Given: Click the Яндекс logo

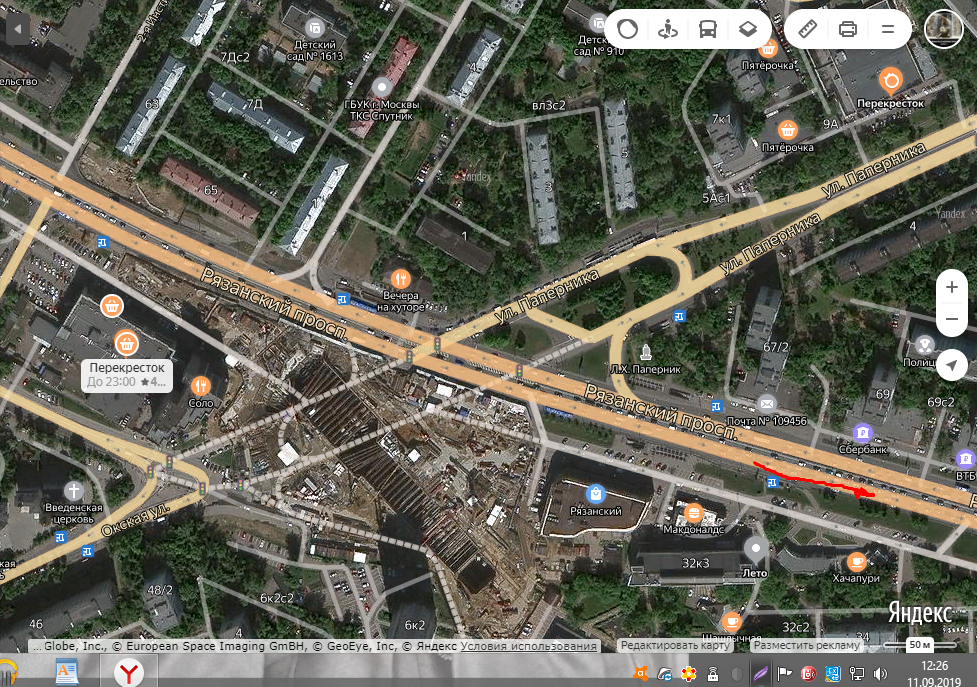Looking at the screenshot, I should (x=919, y=613).
